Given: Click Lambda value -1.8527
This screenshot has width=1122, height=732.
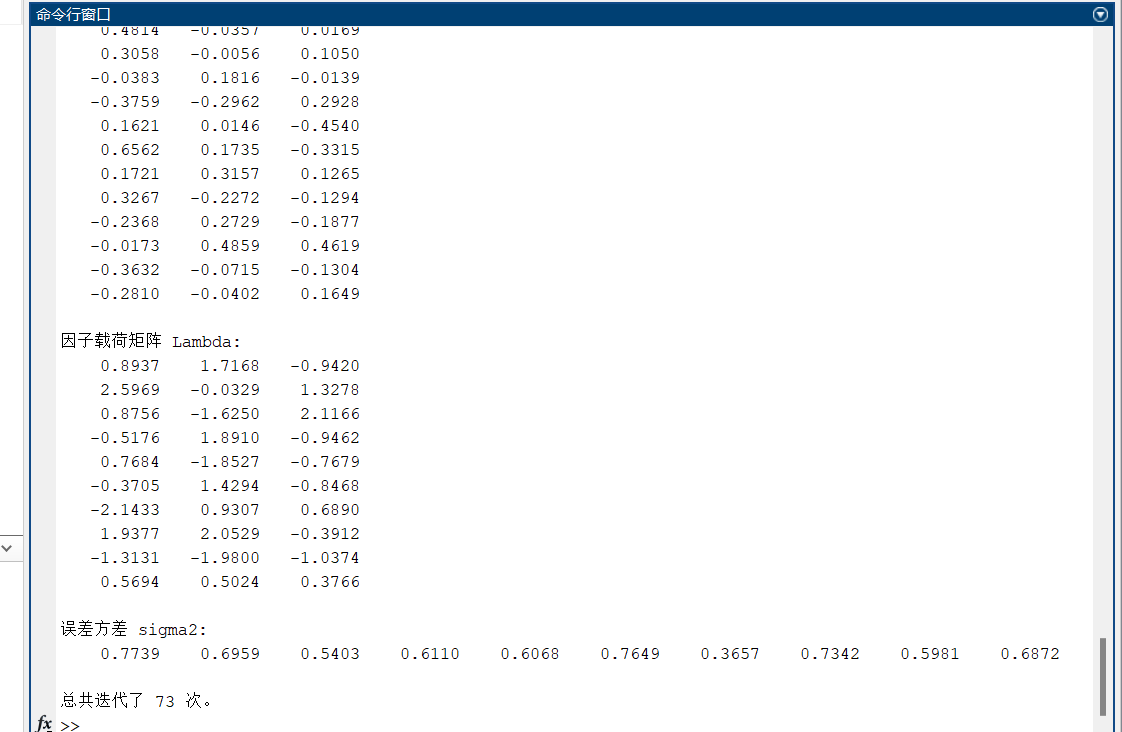Looking at the screenshot, I should 225,462.
